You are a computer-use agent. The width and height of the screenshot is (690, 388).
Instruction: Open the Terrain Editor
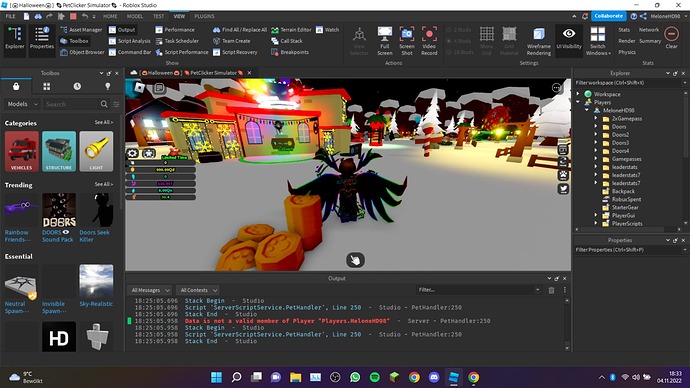point(291,30)
